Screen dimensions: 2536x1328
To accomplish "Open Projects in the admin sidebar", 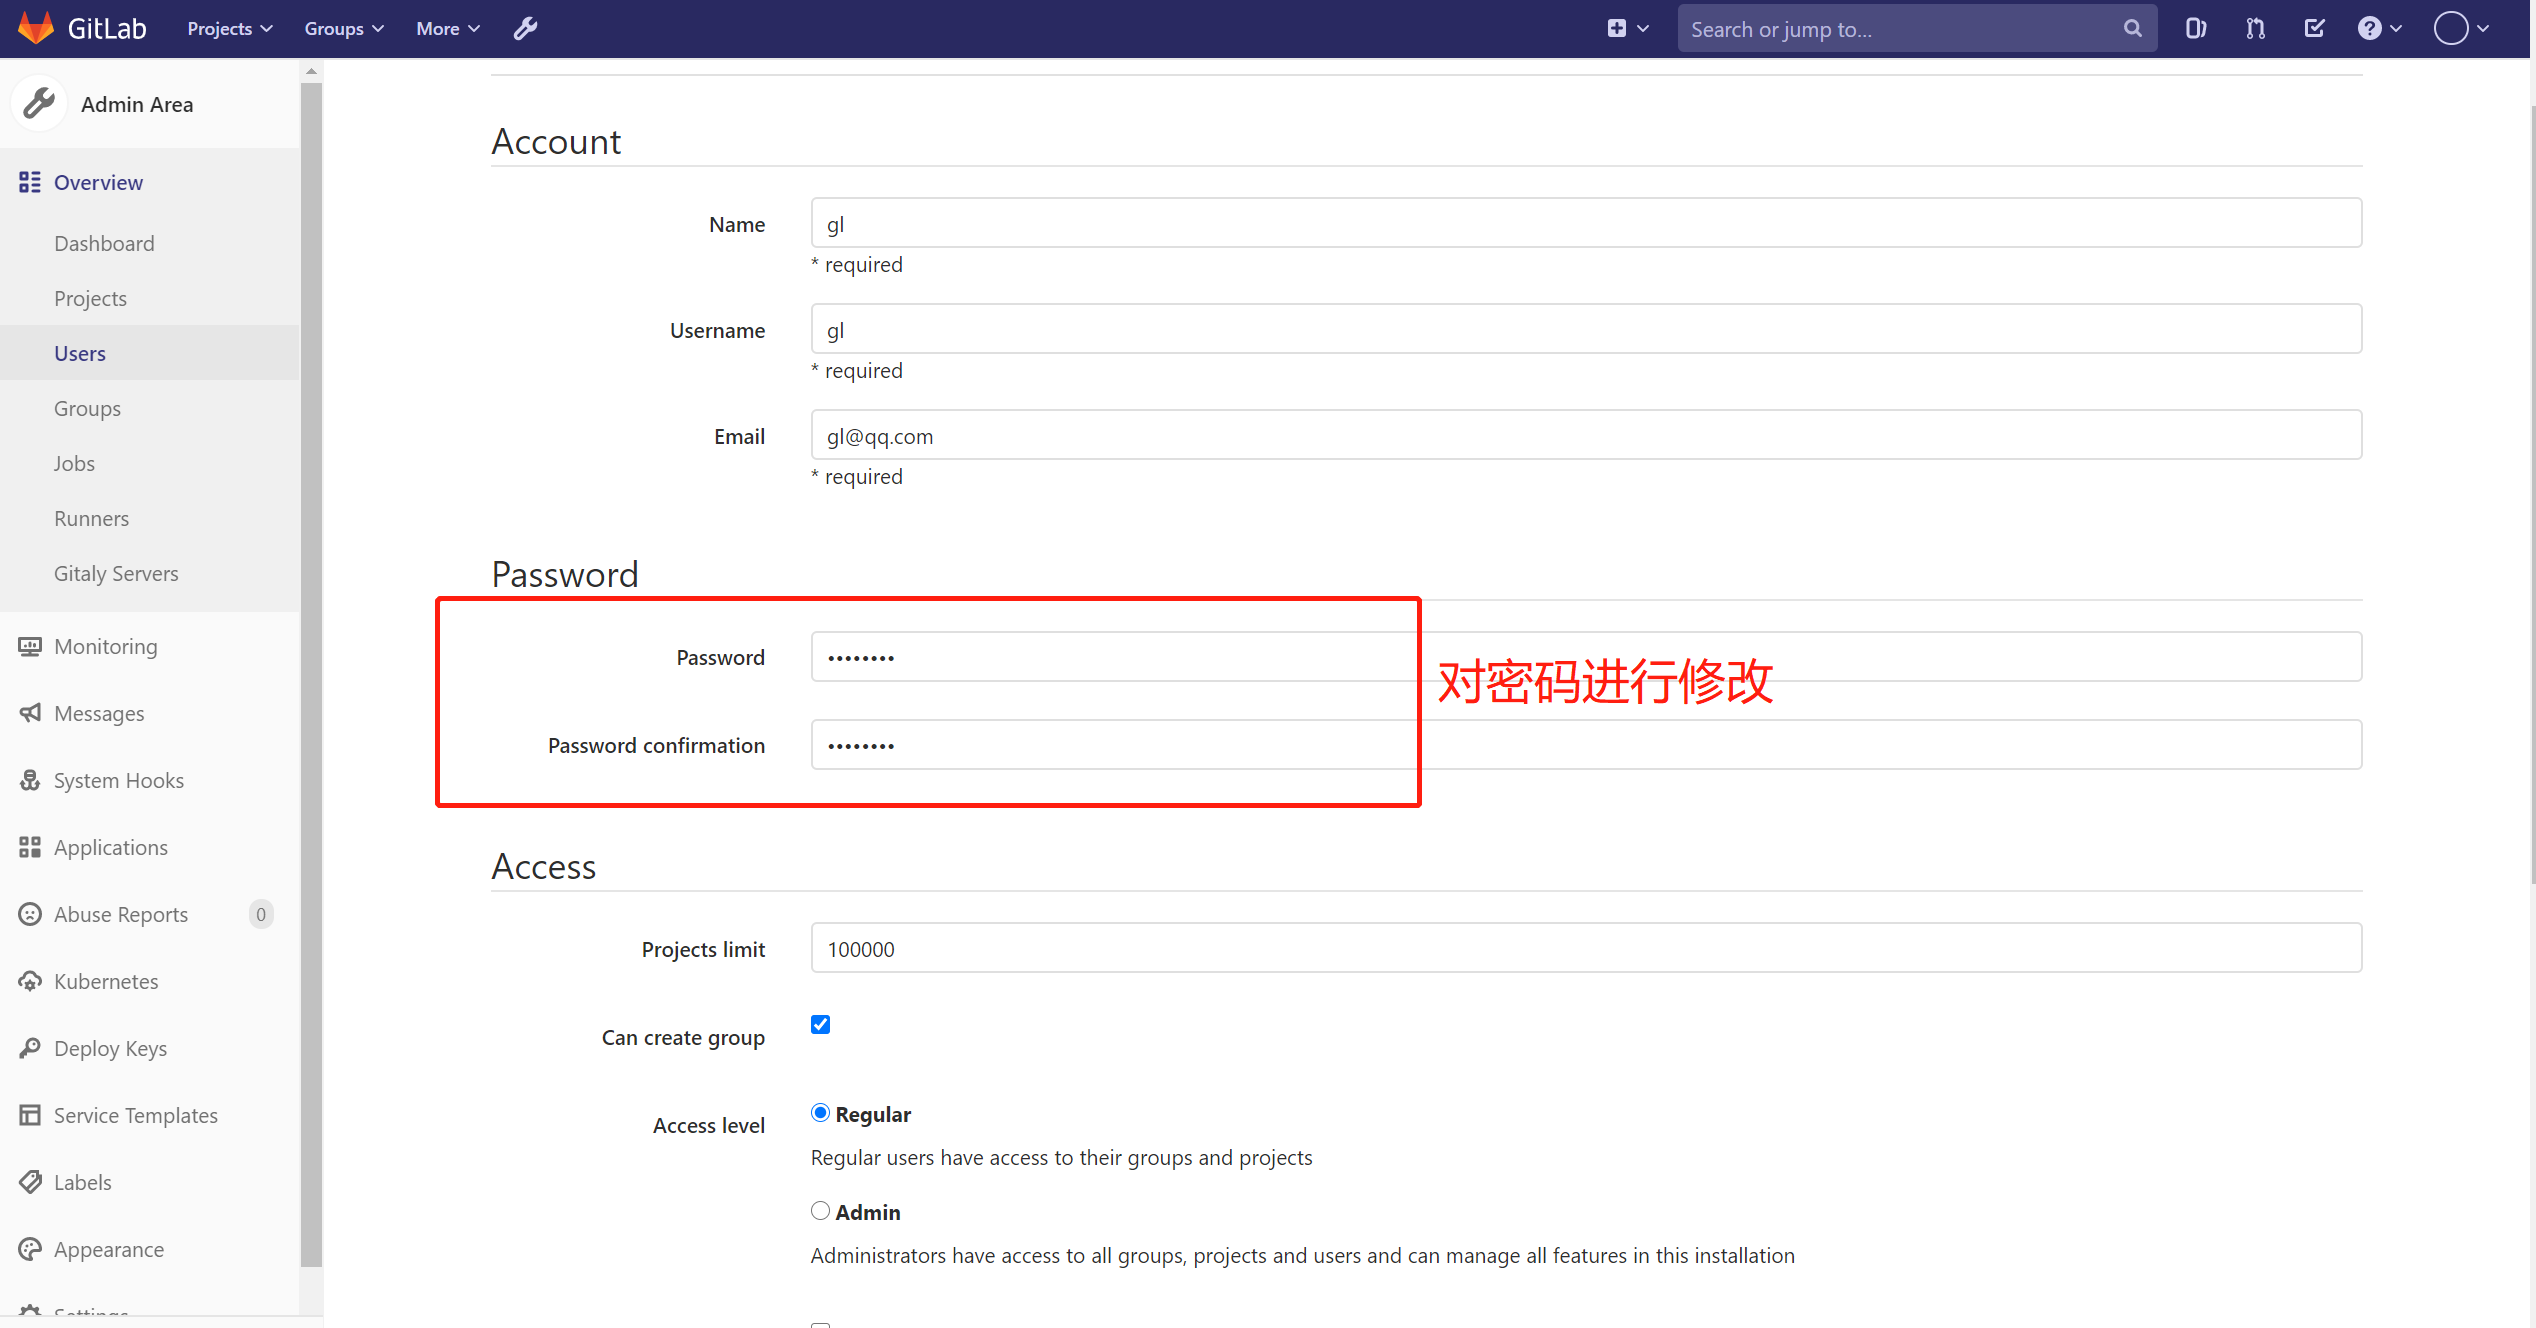I will tap(90, 298).
